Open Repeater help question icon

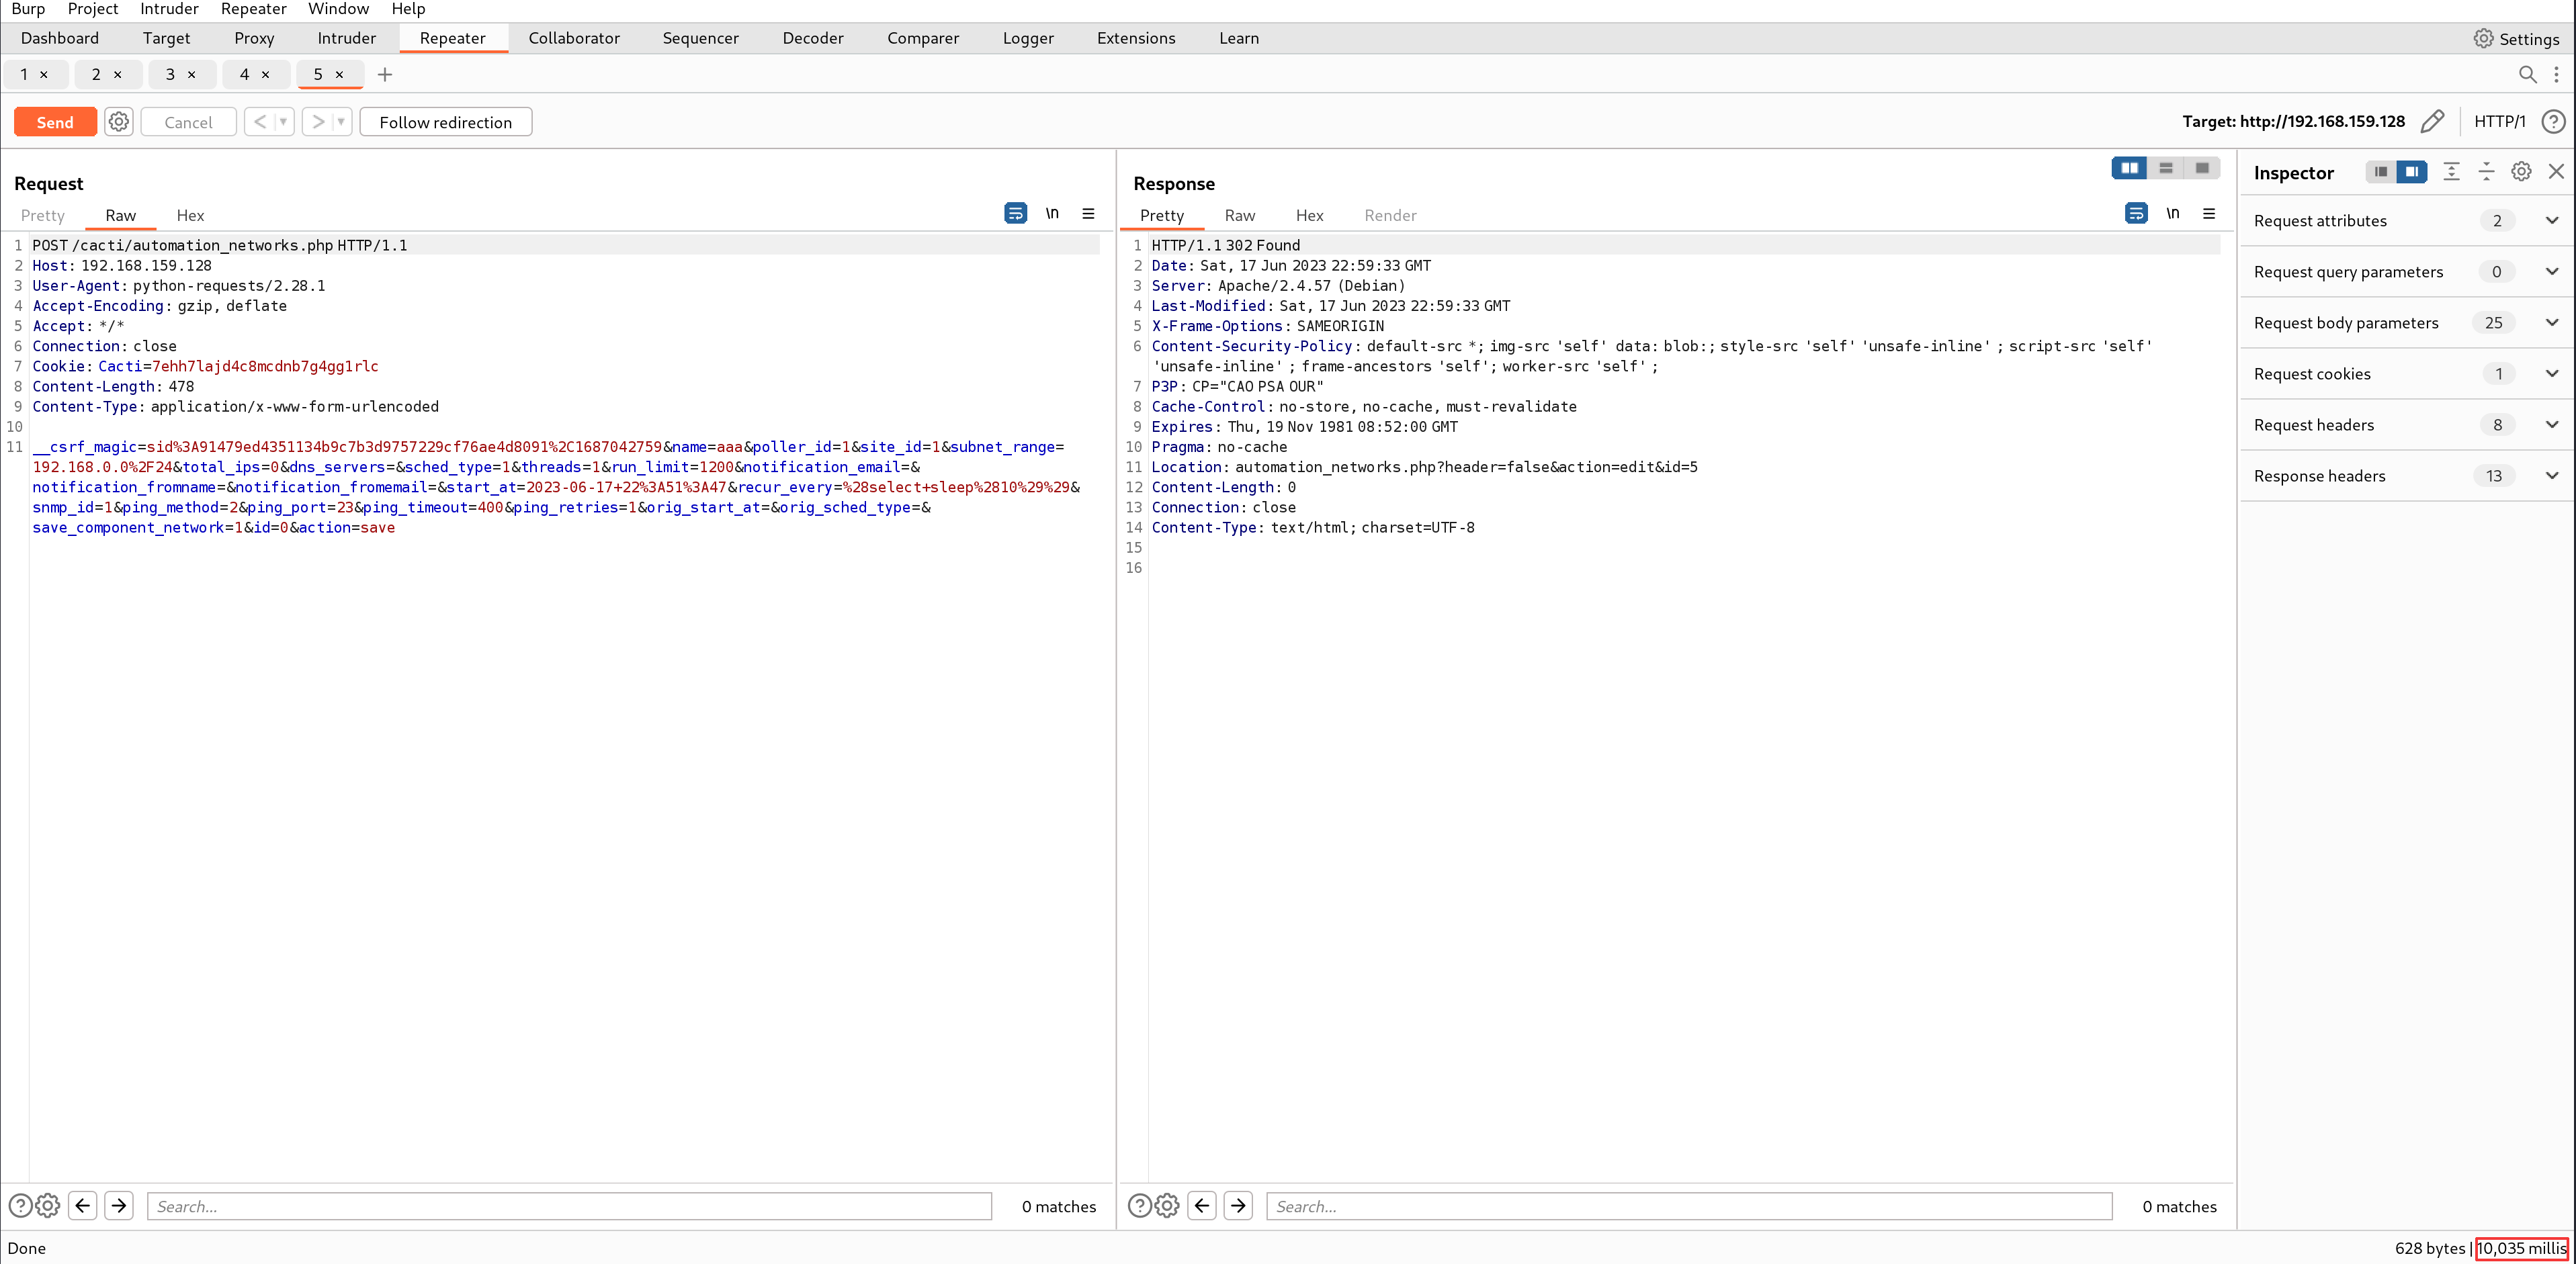(x=2553, y=122)
